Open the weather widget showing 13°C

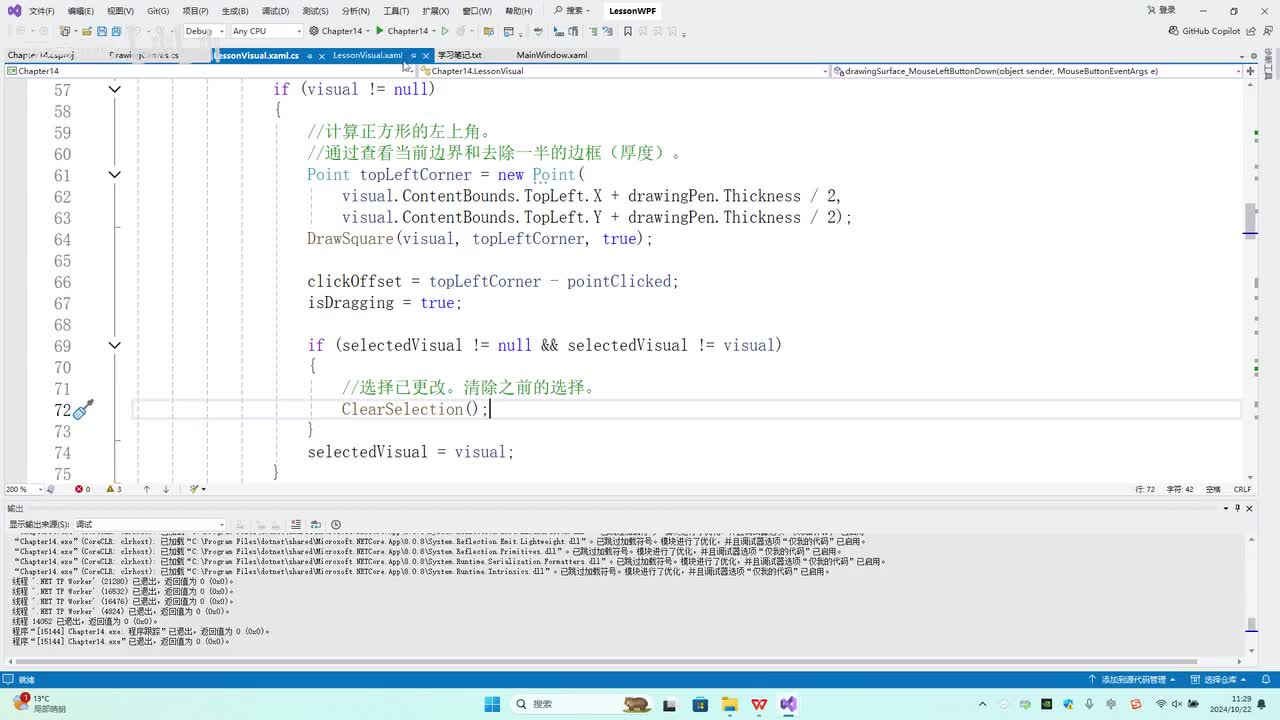click(x=38, y=704)
